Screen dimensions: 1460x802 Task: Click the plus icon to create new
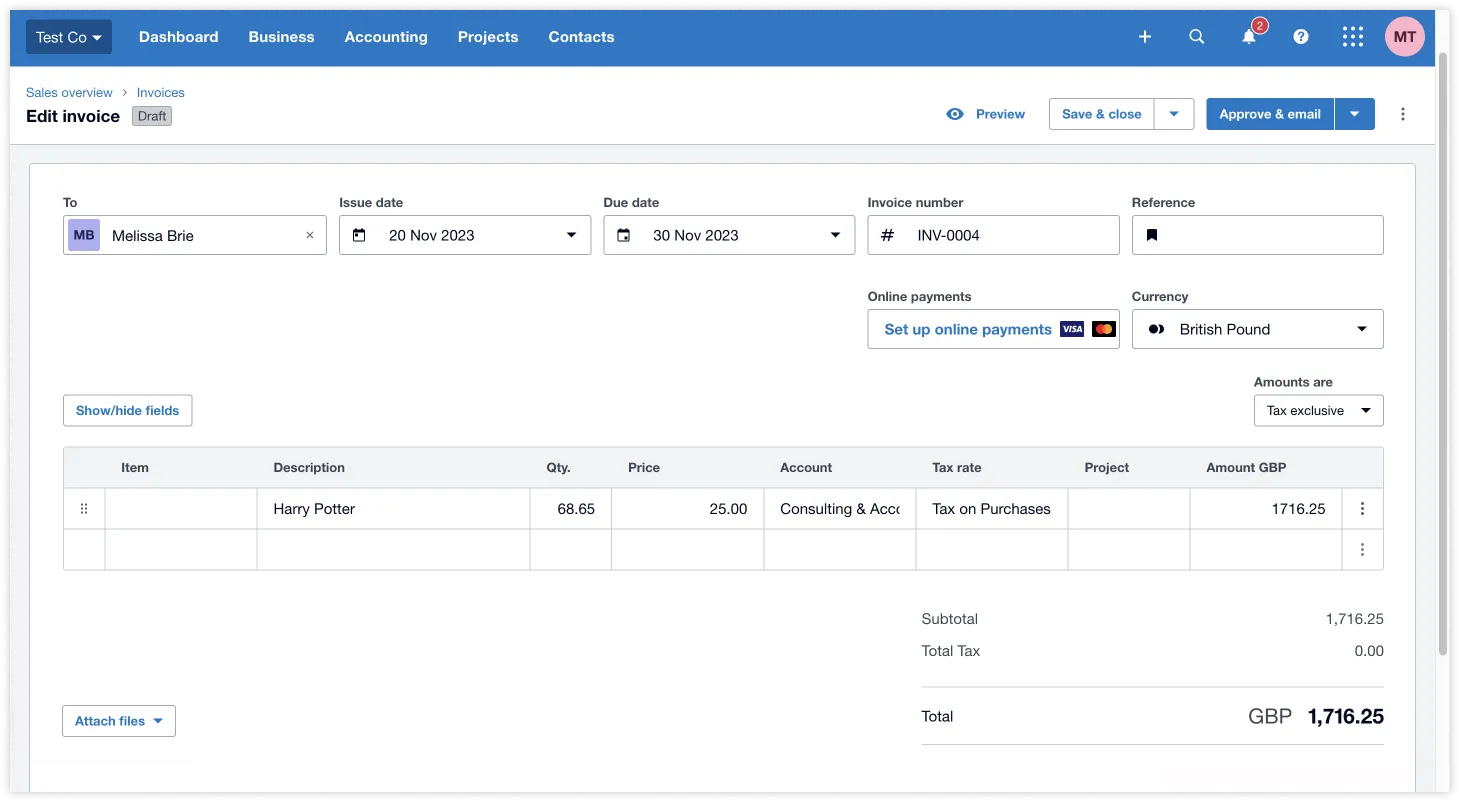(x=1145, y=37)
